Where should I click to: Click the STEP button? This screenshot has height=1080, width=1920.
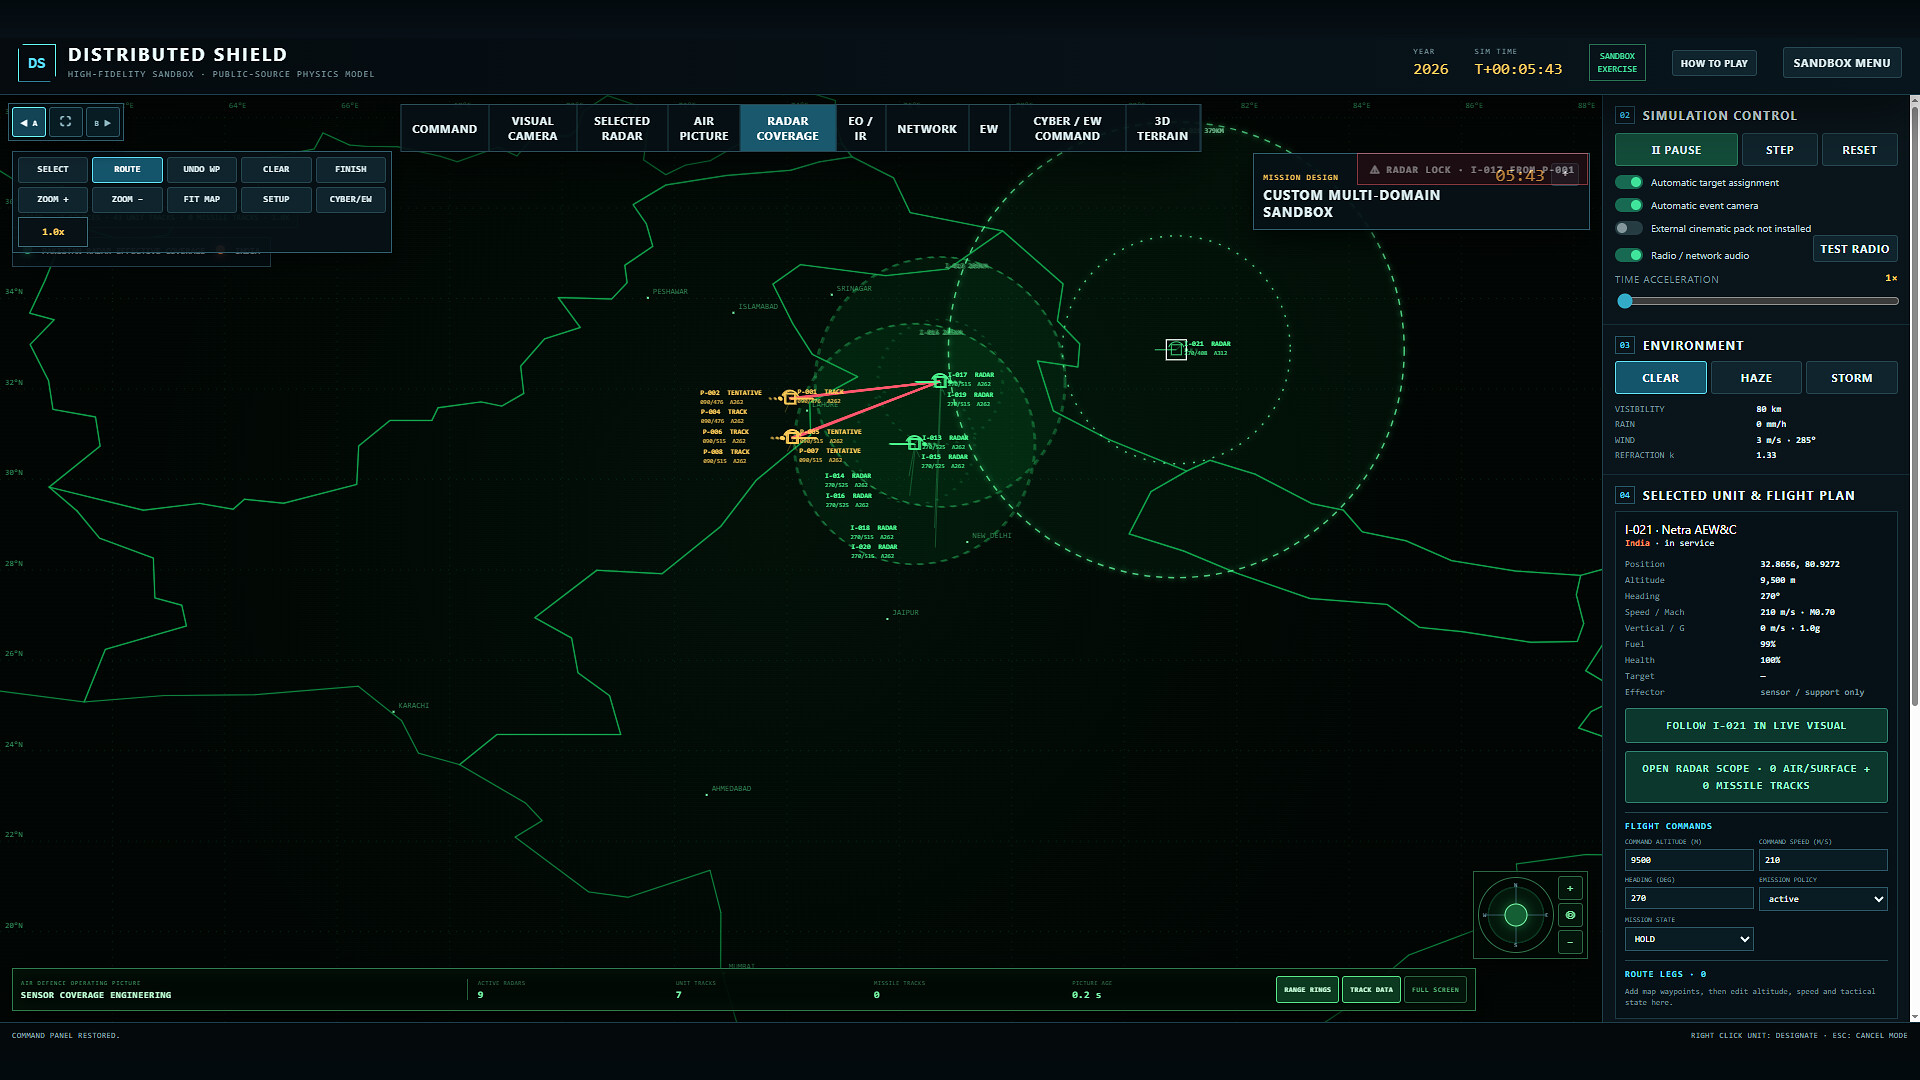1779,150
